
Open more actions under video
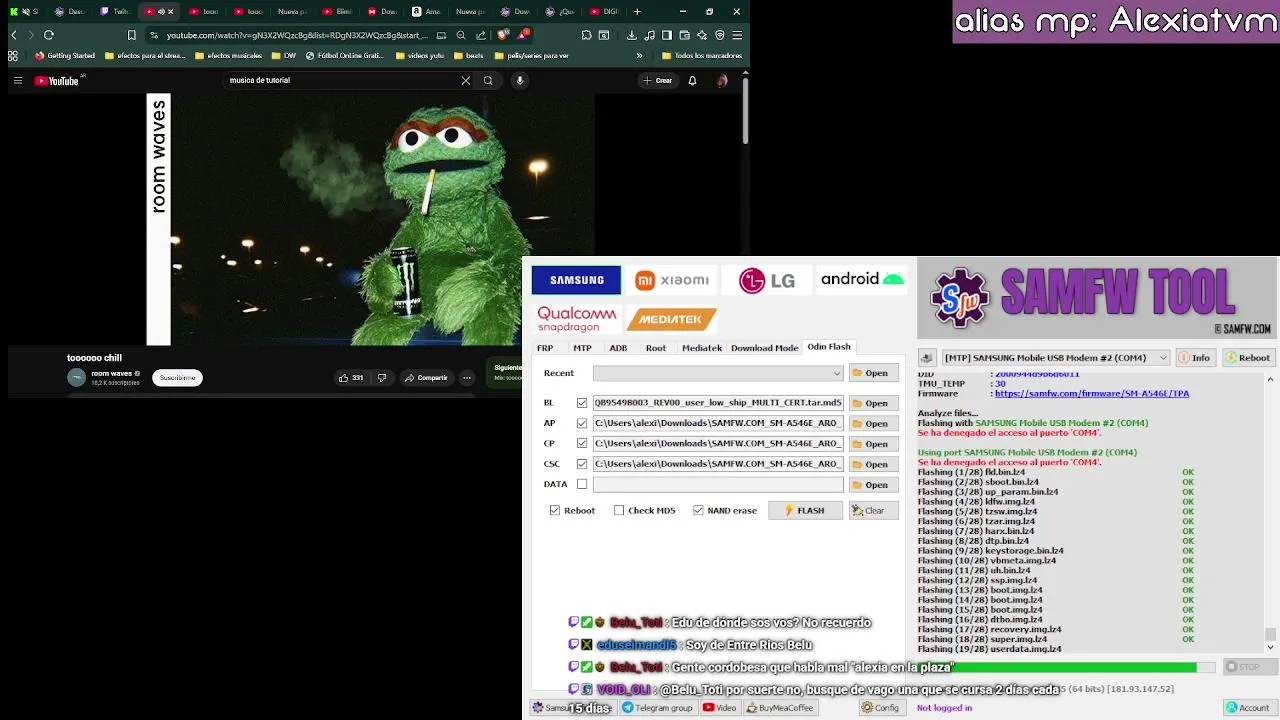pos(466,378)
